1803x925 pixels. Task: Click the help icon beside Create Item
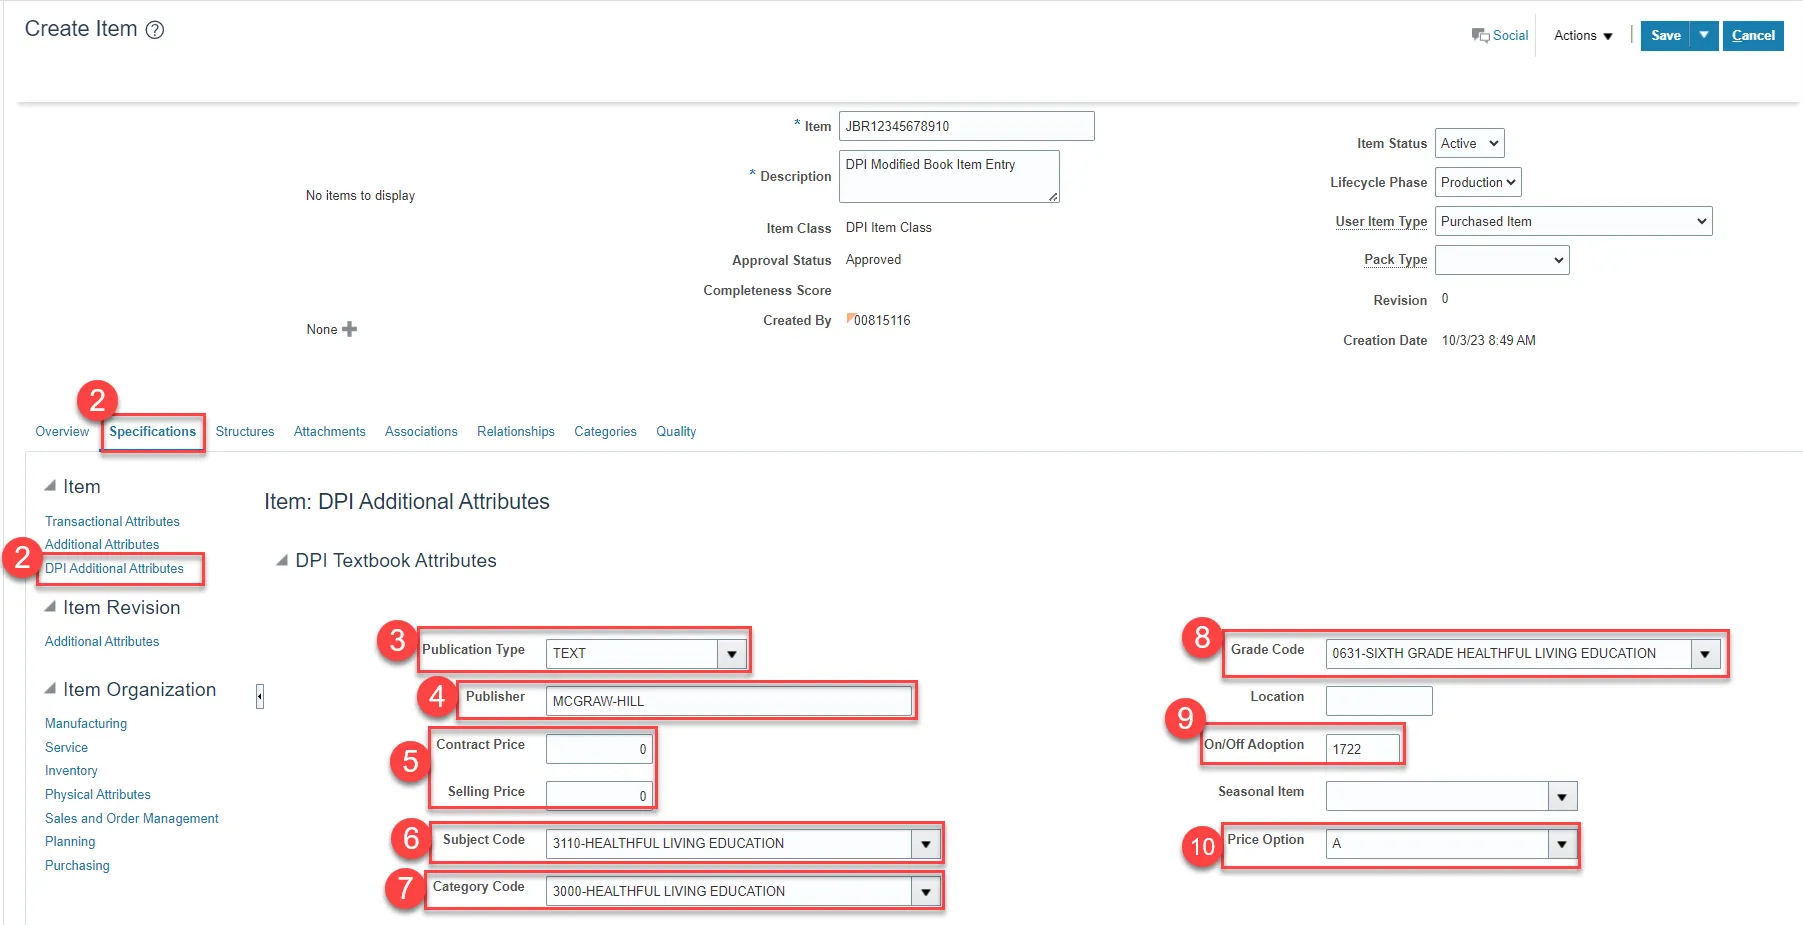(x=155, y=30)
